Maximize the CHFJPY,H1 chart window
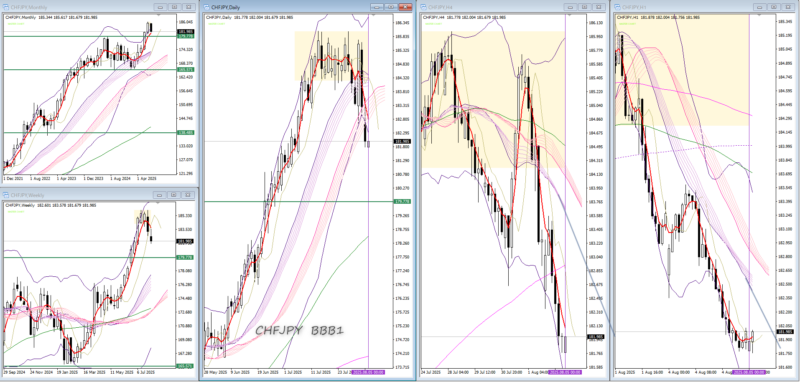Image resolution: width=800 pixels, height=382 pixels. (x=775, y=7)
